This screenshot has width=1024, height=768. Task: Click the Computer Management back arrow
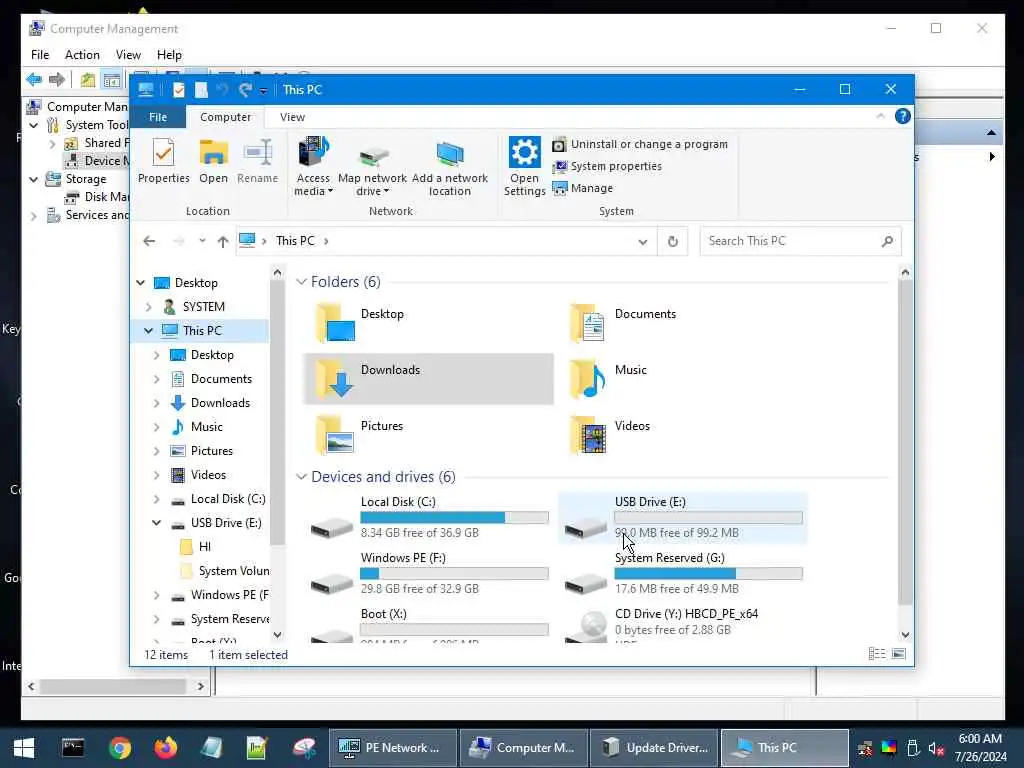34,80
